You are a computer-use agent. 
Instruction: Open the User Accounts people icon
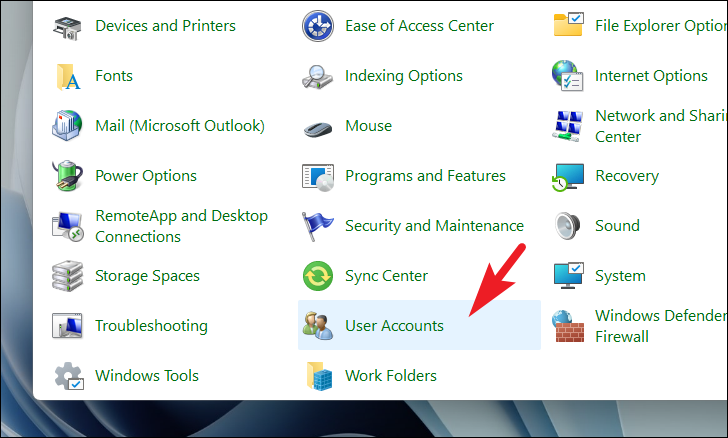[x=318, y=326]
